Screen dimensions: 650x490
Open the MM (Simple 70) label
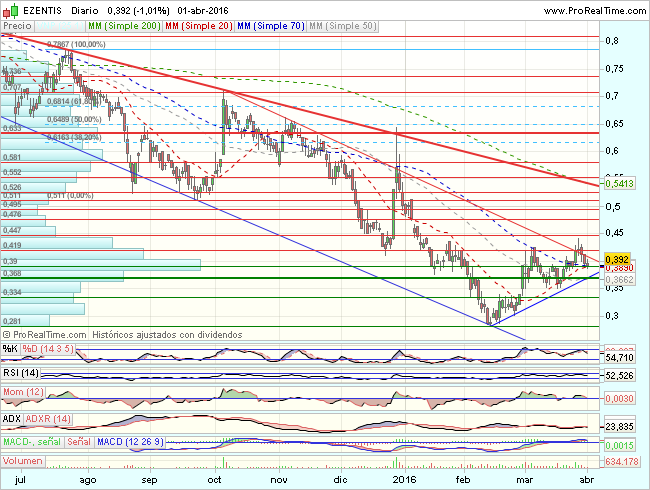tap(271, 26)
